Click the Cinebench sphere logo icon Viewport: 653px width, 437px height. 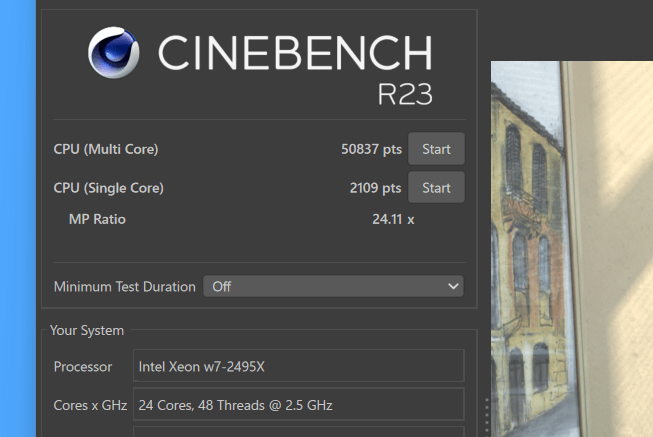pos(114,52)
